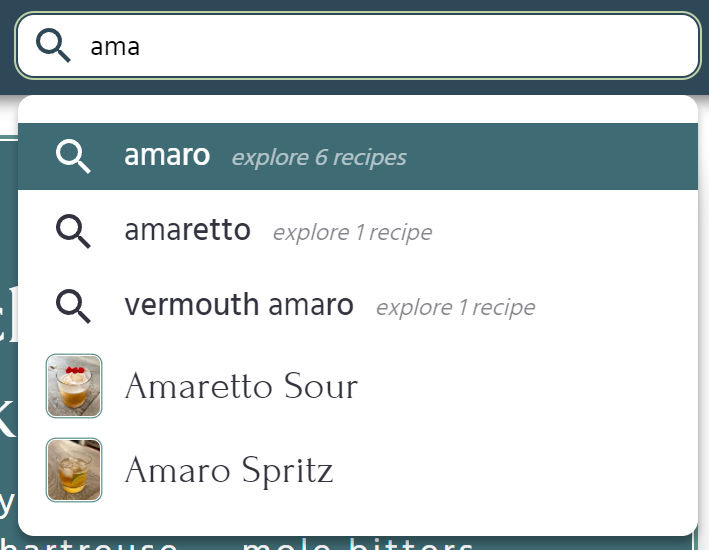Click "explore 1 recipe" beside amaretto
This screenshot has width=709, height=550.
click(352, 233)
